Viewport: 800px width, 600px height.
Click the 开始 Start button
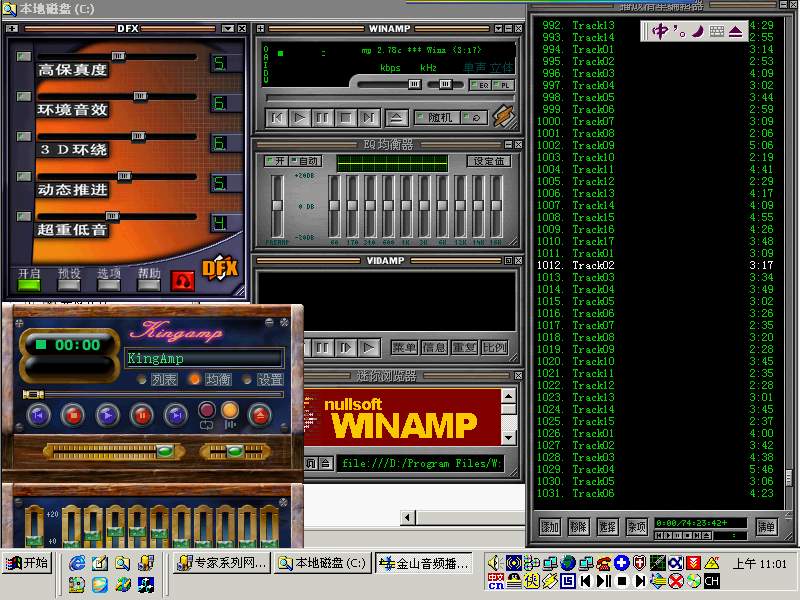point(27,563)
